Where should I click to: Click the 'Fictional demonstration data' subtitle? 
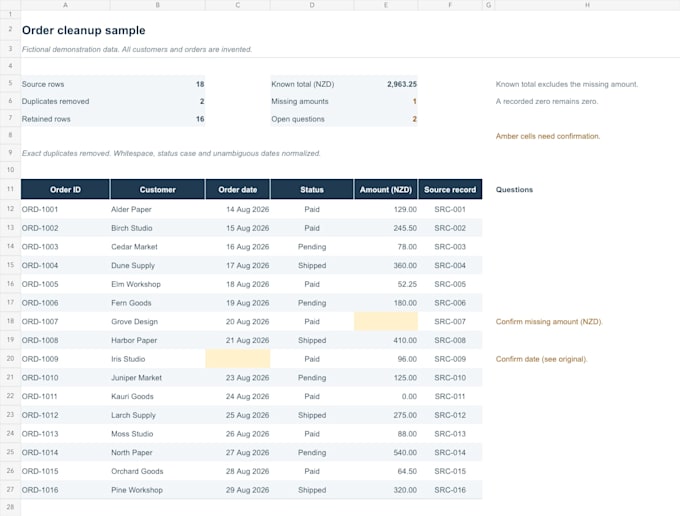(x=137, y=49)
